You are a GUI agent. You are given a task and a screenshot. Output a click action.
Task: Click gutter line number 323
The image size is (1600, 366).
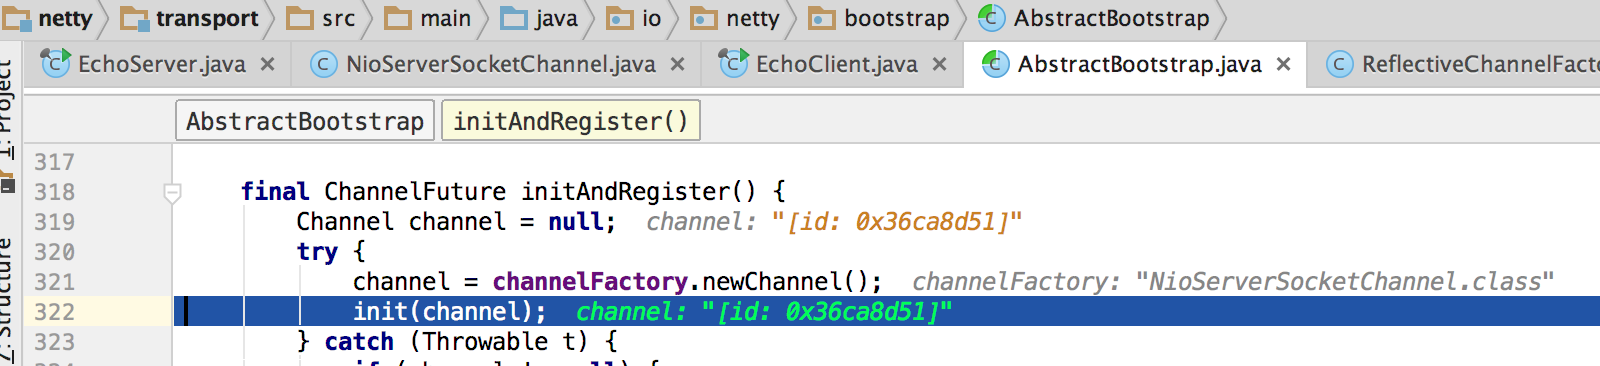coord(54,342)
